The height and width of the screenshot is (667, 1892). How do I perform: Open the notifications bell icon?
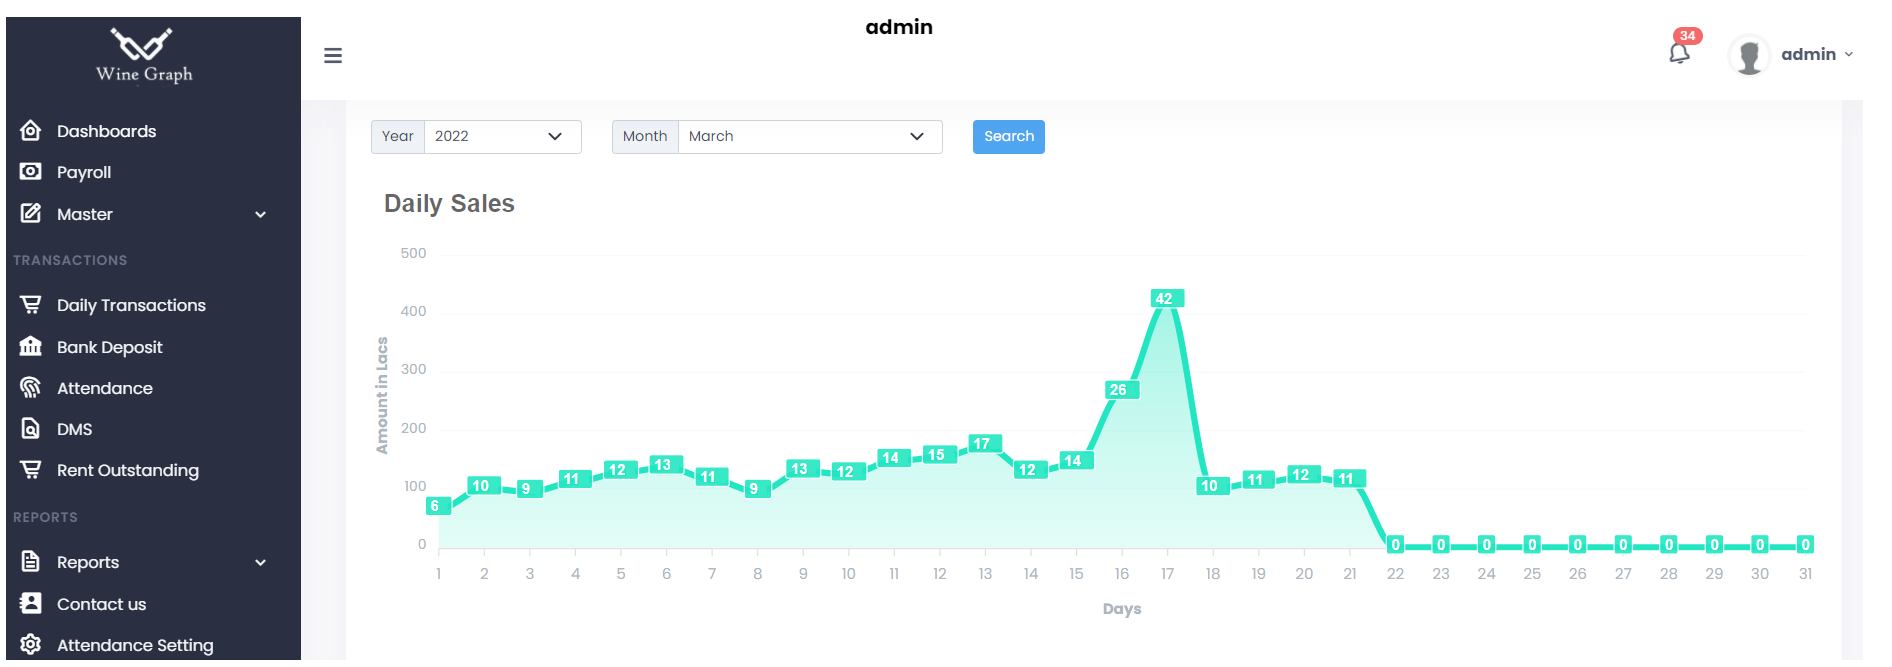coord(1679,54)
